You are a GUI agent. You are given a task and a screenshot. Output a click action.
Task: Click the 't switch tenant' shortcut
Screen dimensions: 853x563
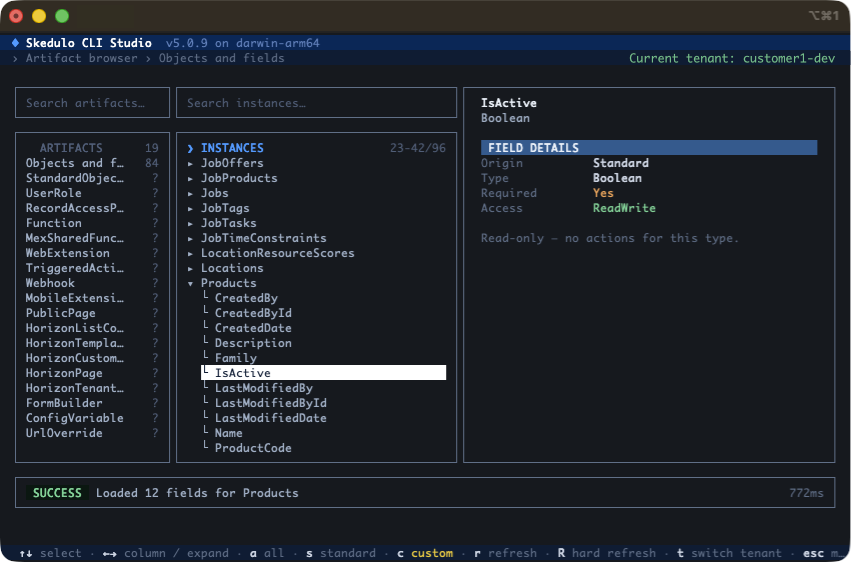729,553
